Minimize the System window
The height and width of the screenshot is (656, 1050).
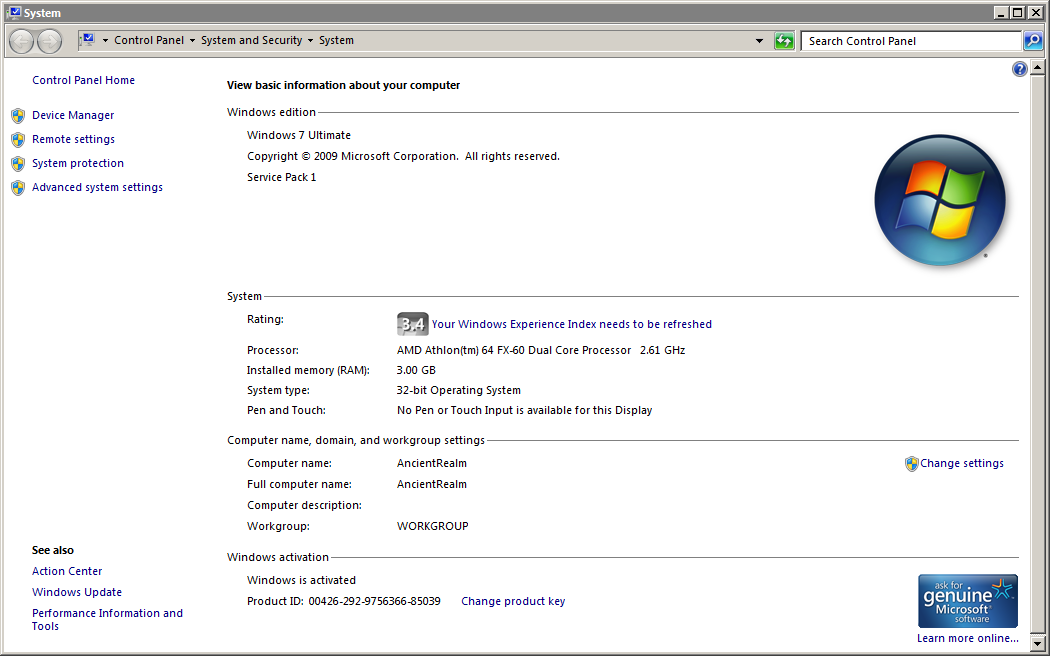coord(1001,12)
